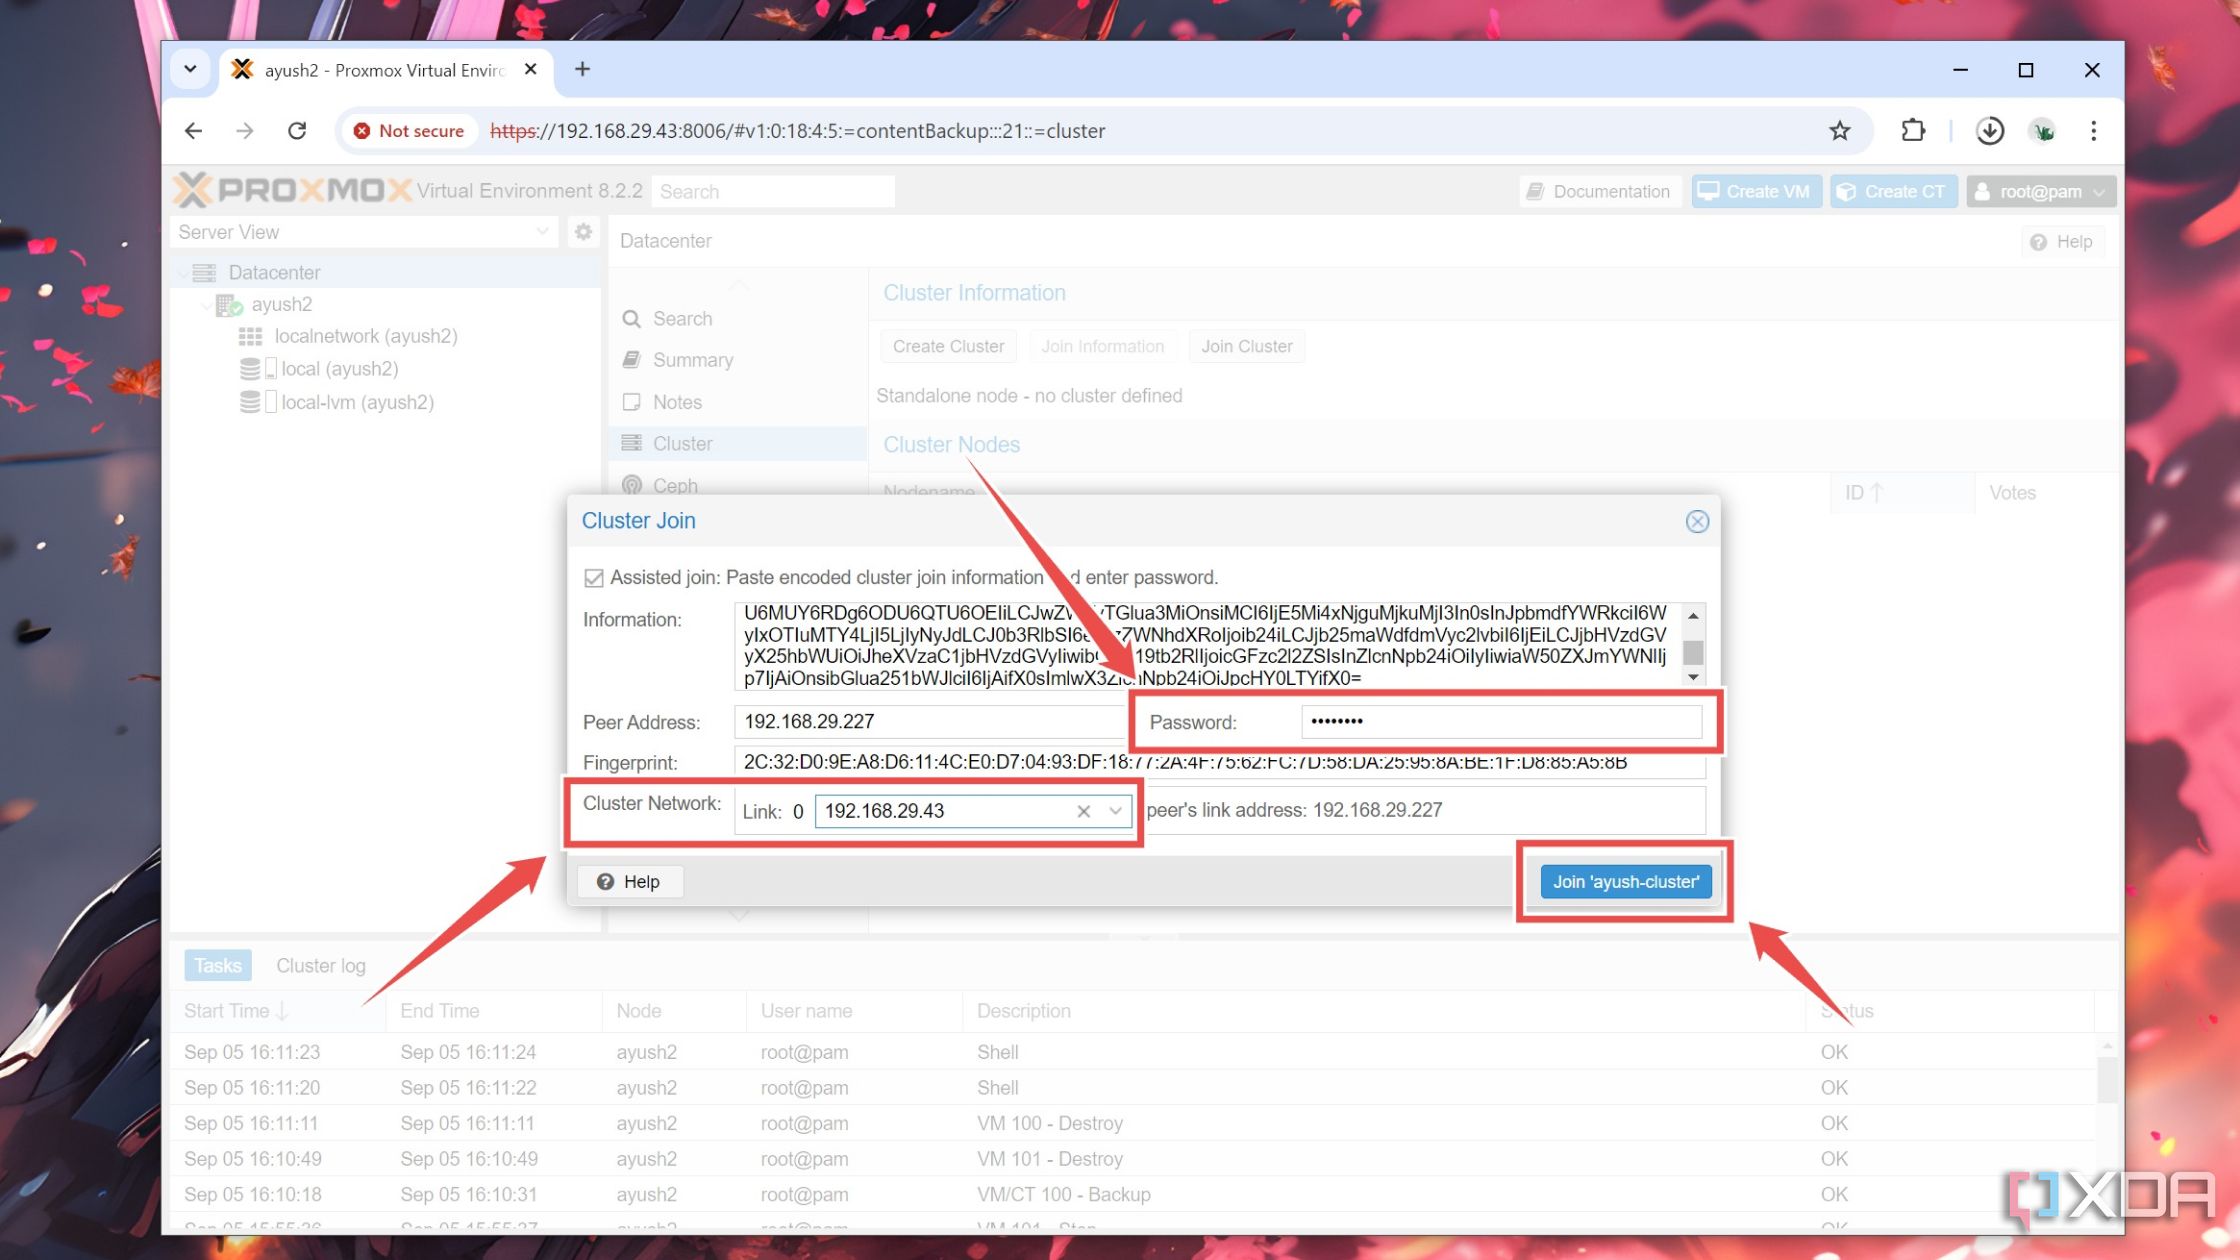Click the Proxmox logo
The image size is (2240, 1260).
[292, 190]
